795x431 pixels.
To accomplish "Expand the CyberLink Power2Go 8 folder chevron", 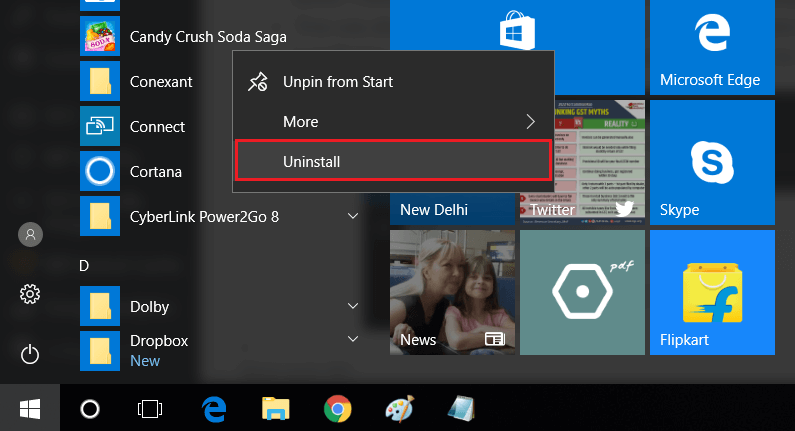I will tap(353, 216).
